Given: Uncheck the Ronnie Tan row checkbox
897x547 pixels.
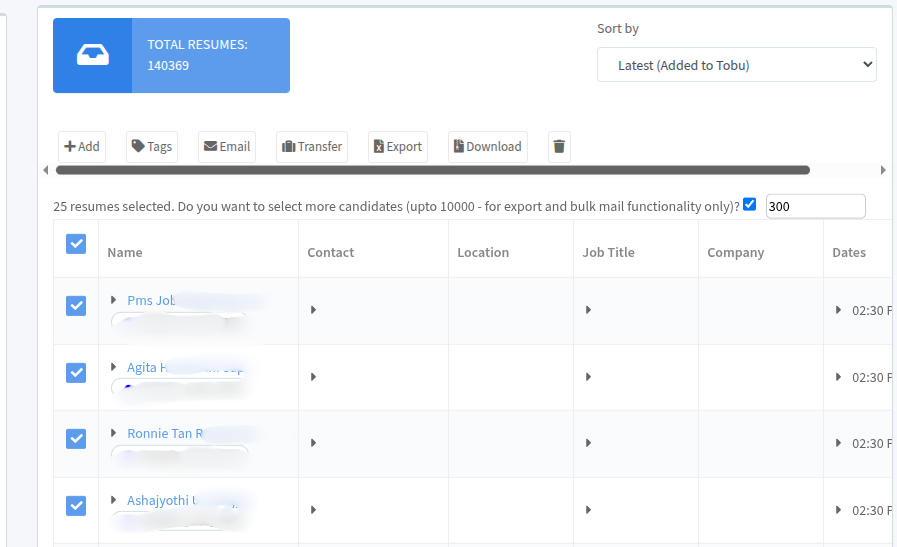Looking at the screenshot, I should pyautogui.click(x=76, y=439).
